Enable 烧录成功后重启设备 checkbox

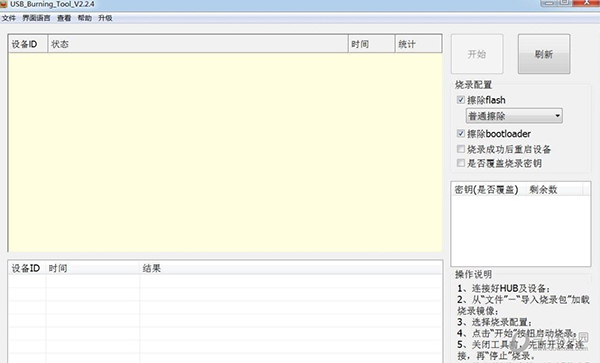coord(461,149)
